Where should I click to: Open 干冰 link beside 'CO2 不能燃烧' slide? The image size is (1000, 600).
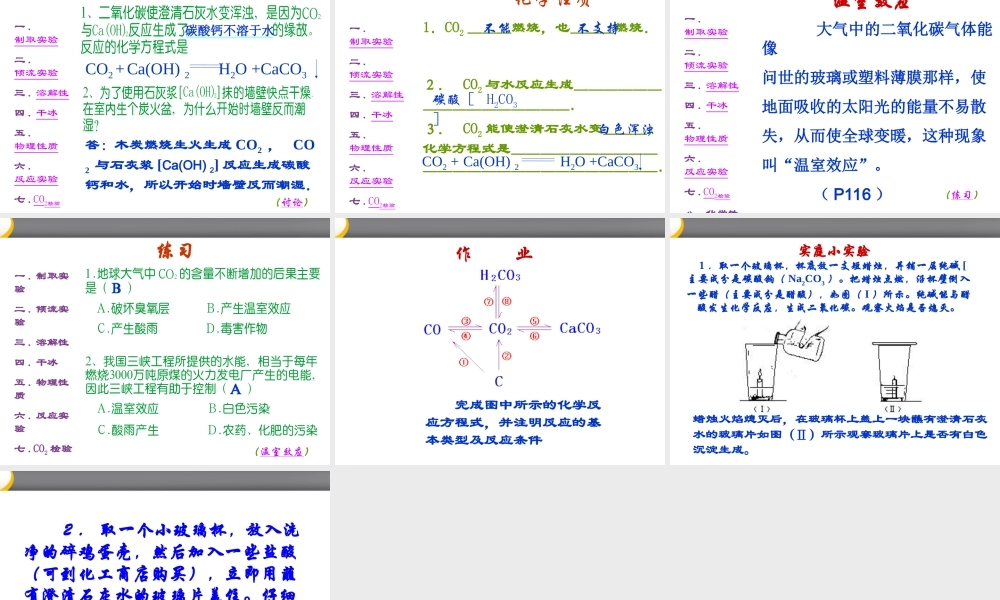click(382, 115)
